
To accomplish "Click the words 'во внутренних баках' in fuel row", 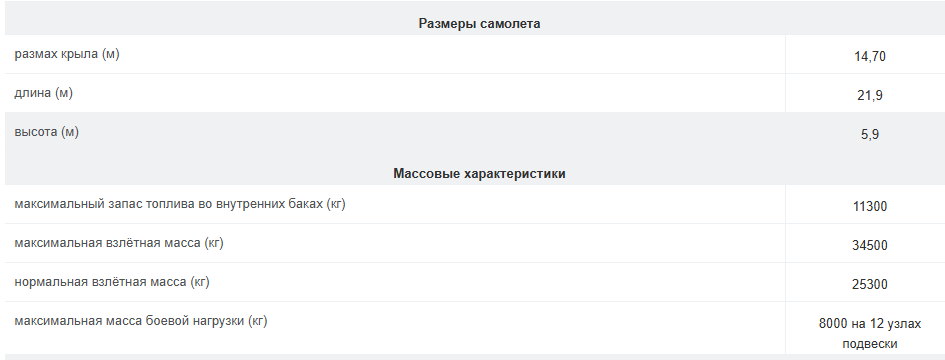I will [x=260, y=204].
